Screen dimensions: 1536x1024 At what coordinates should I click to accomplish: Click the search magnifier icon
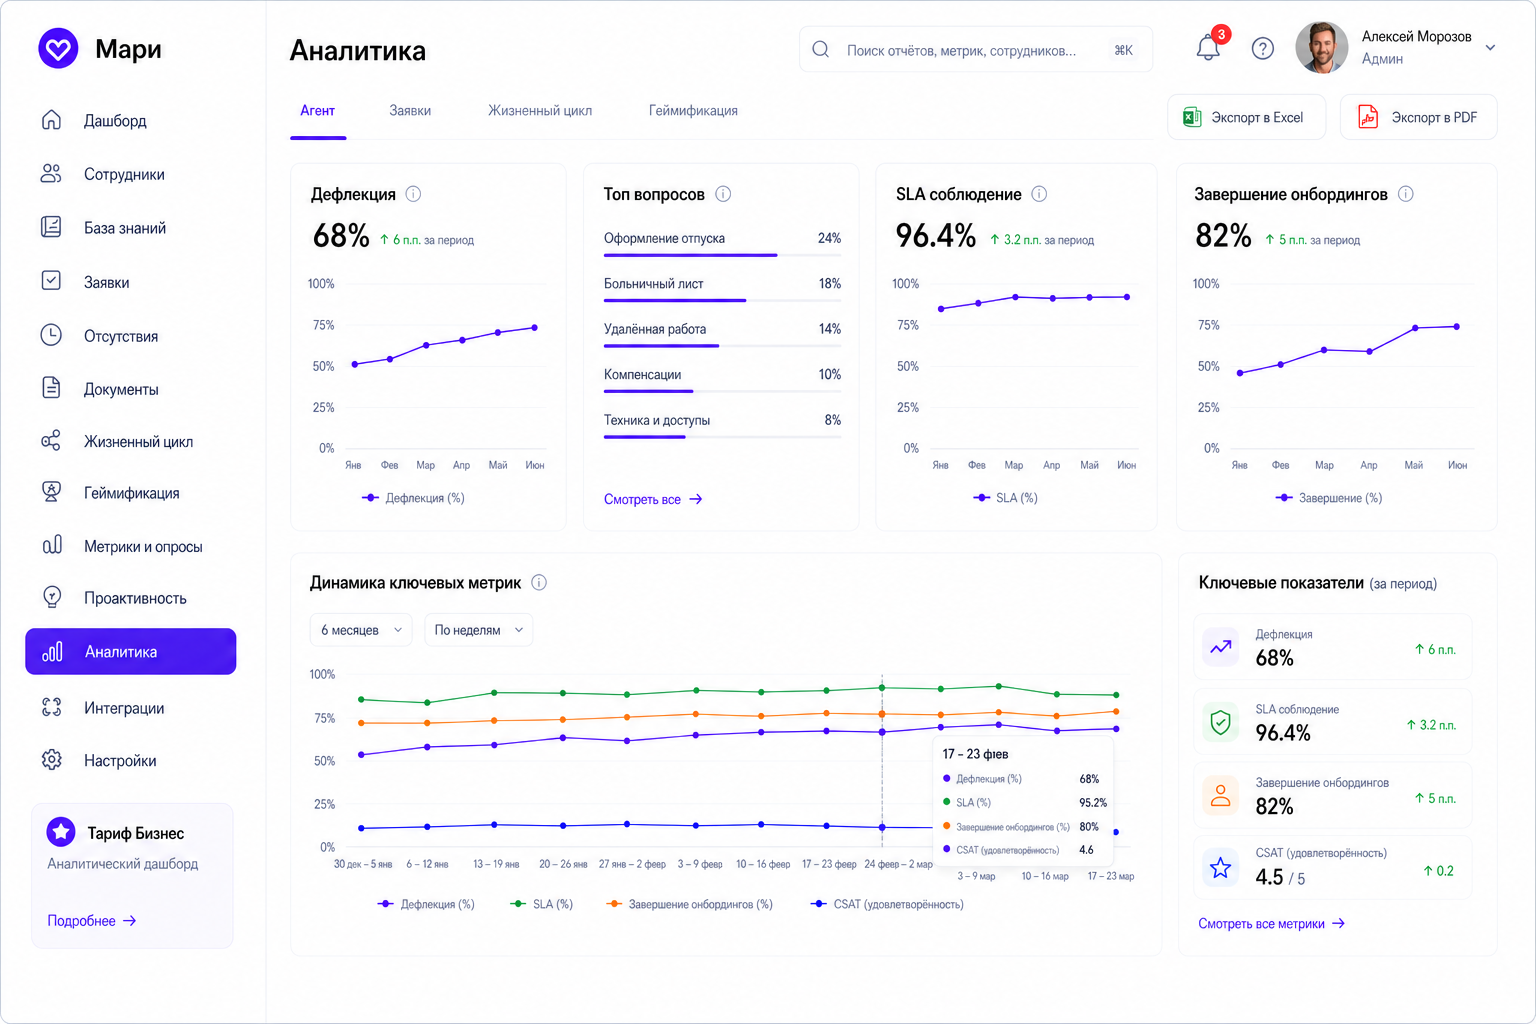click(x=820, y=49)
